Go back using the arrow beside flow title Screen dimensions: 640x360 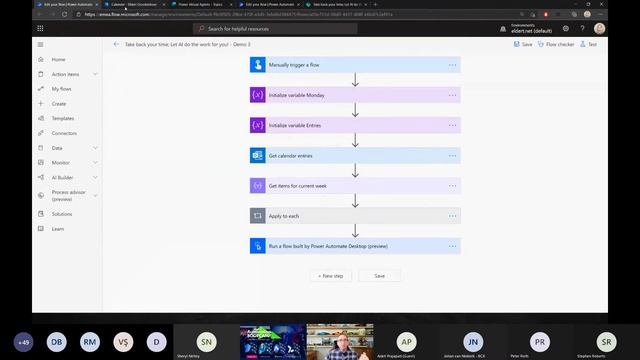click(116, 44)
